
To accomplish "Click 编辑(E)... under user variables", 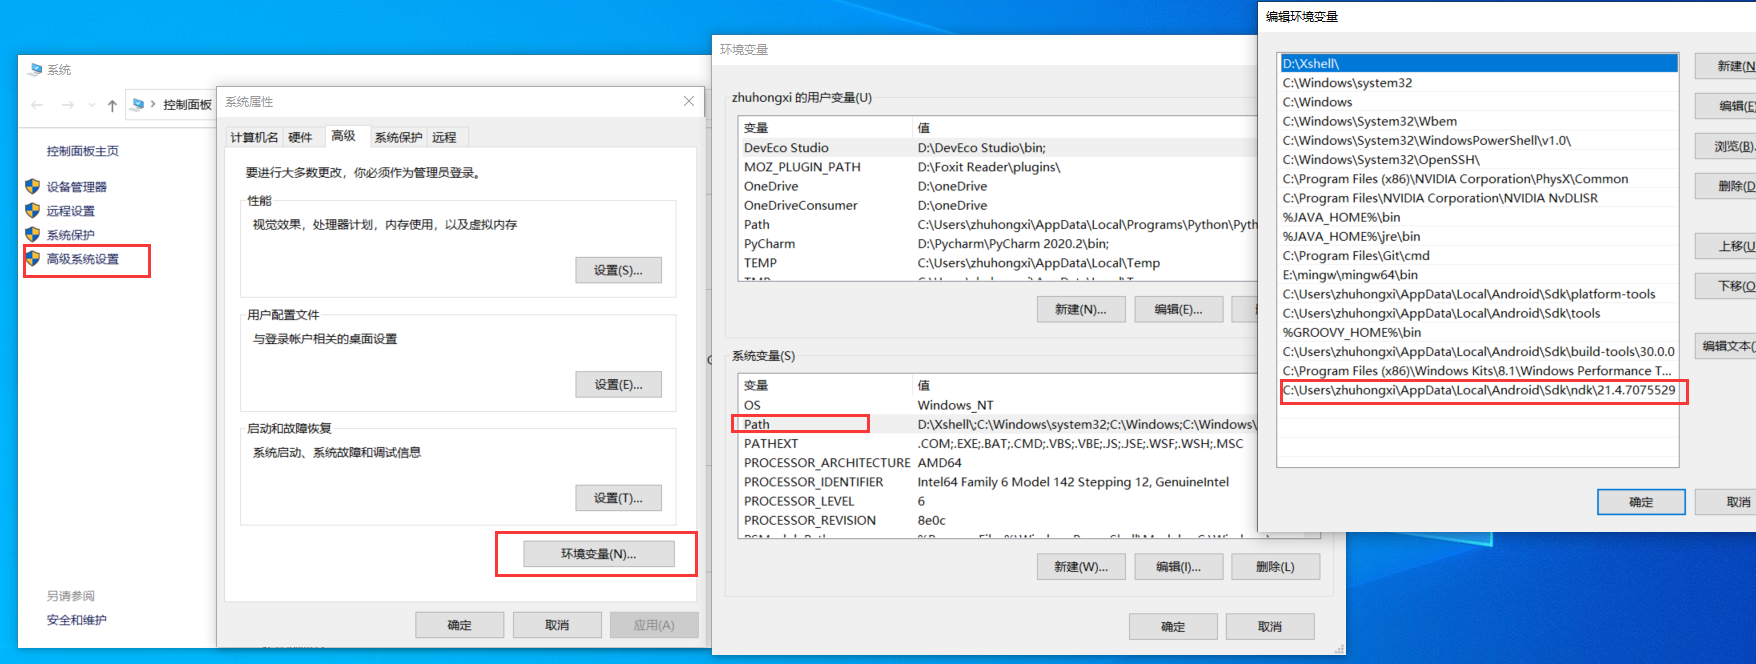I will point(1178,310).
